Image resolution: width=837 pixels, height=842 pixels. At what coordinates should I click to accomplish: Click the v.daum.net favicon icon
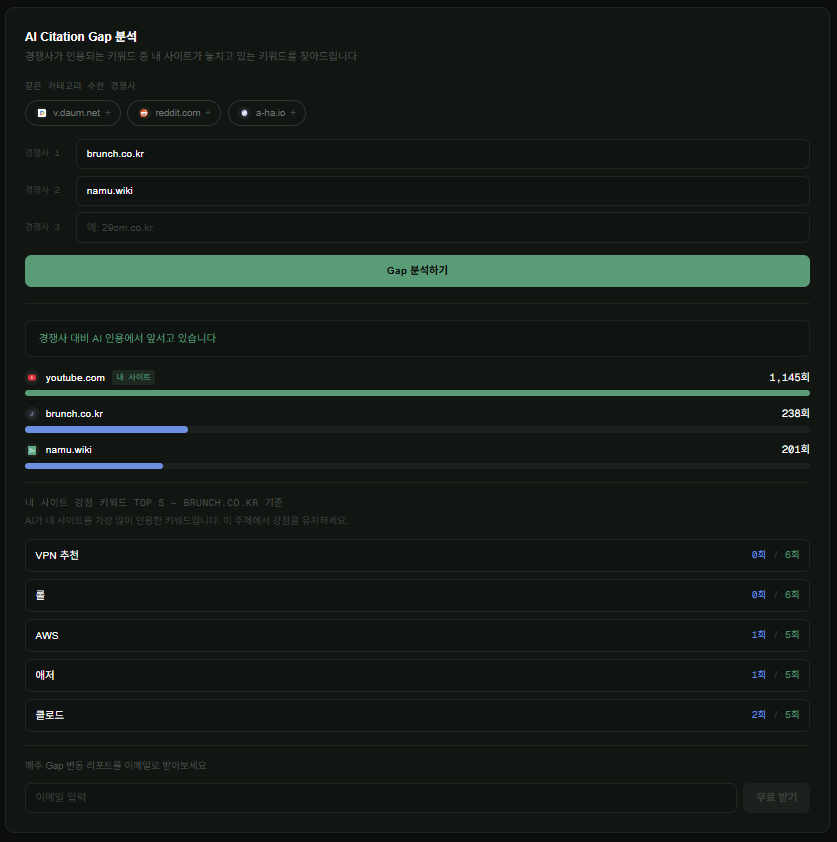tap(41, 113)
